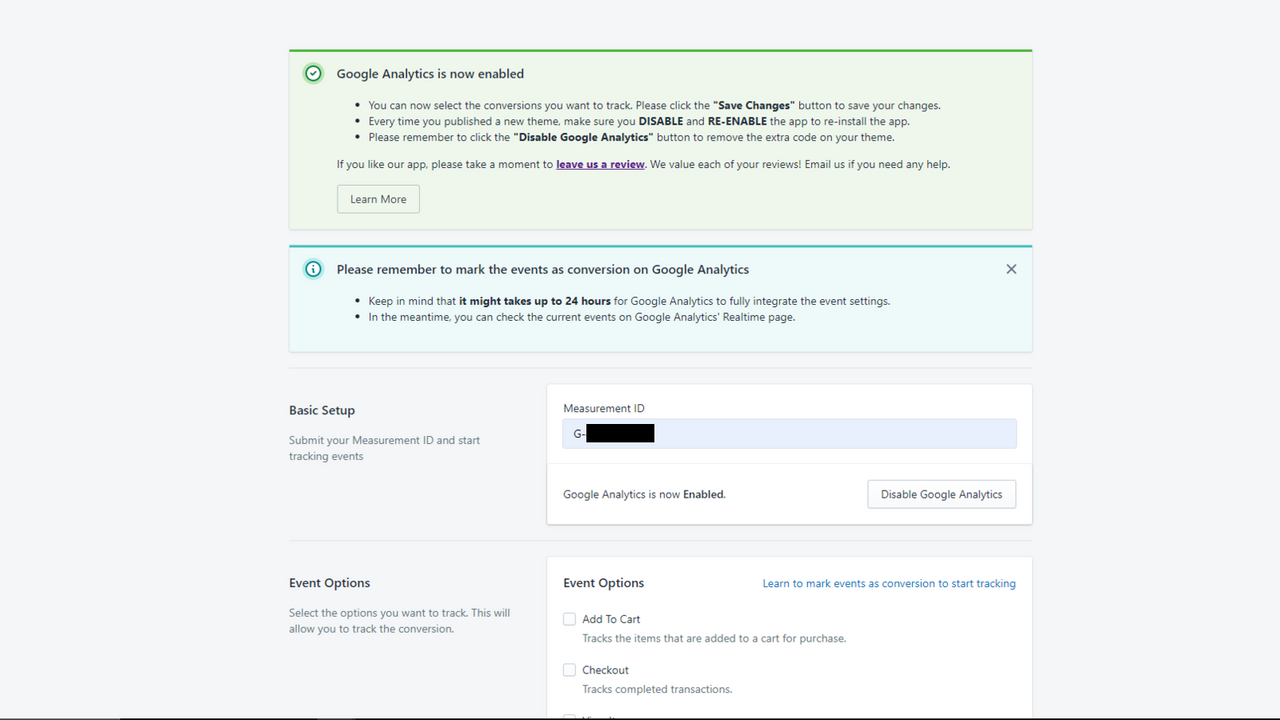Open the leave us a review link
The image size is (1280, 720).
pyautogui.click(x=599, y=164)
